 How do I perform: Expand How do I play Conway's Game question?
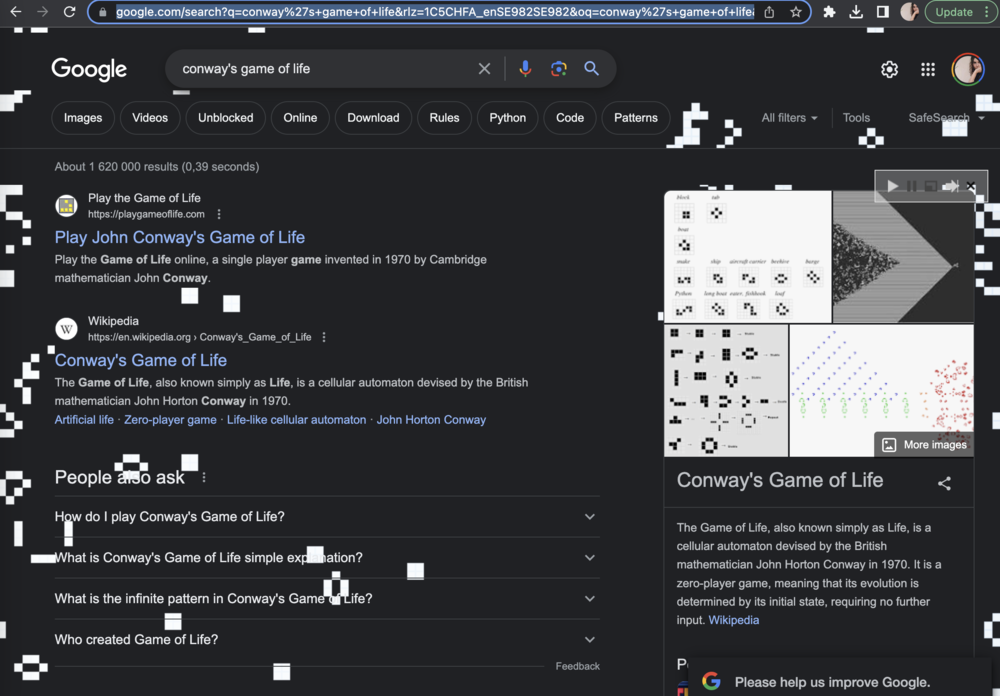[327, 517]
